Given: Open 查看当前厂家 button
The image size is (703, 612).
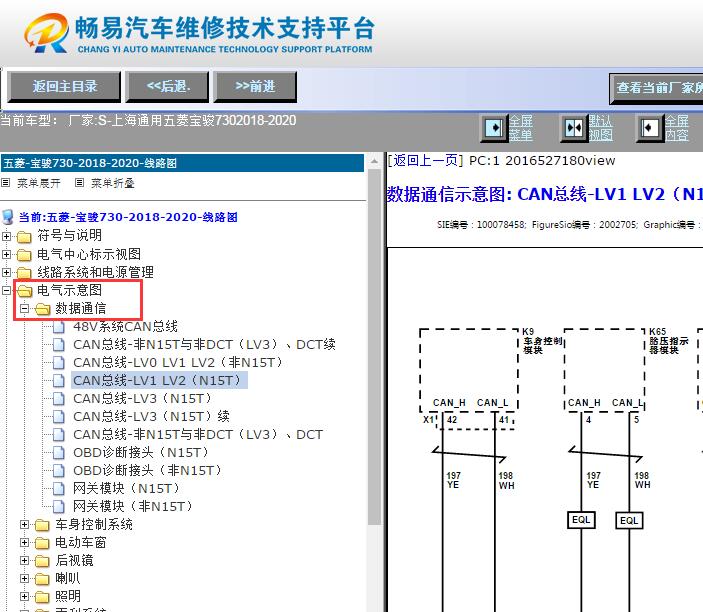Looking at the screenshot, I should 656,88.
